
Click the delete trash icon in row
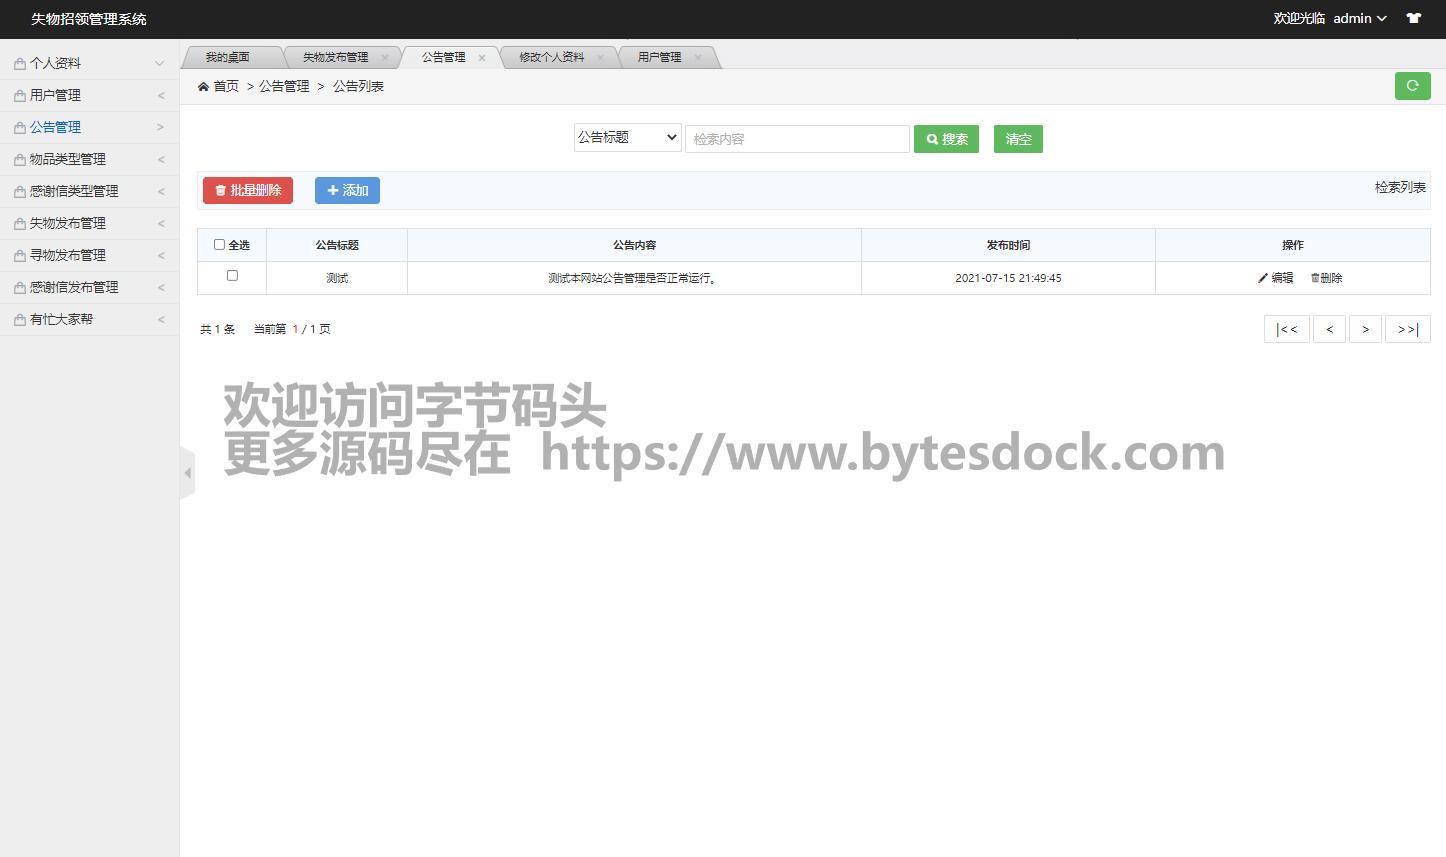coord(1315,278)
